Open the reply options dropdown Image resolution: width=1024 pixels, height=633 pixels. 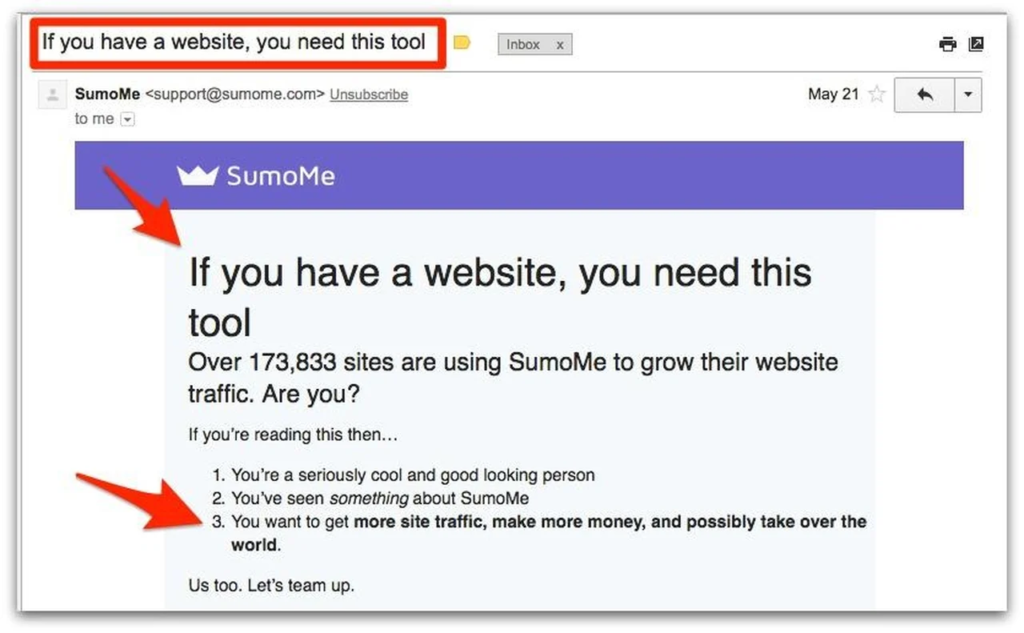coord(967,93)
